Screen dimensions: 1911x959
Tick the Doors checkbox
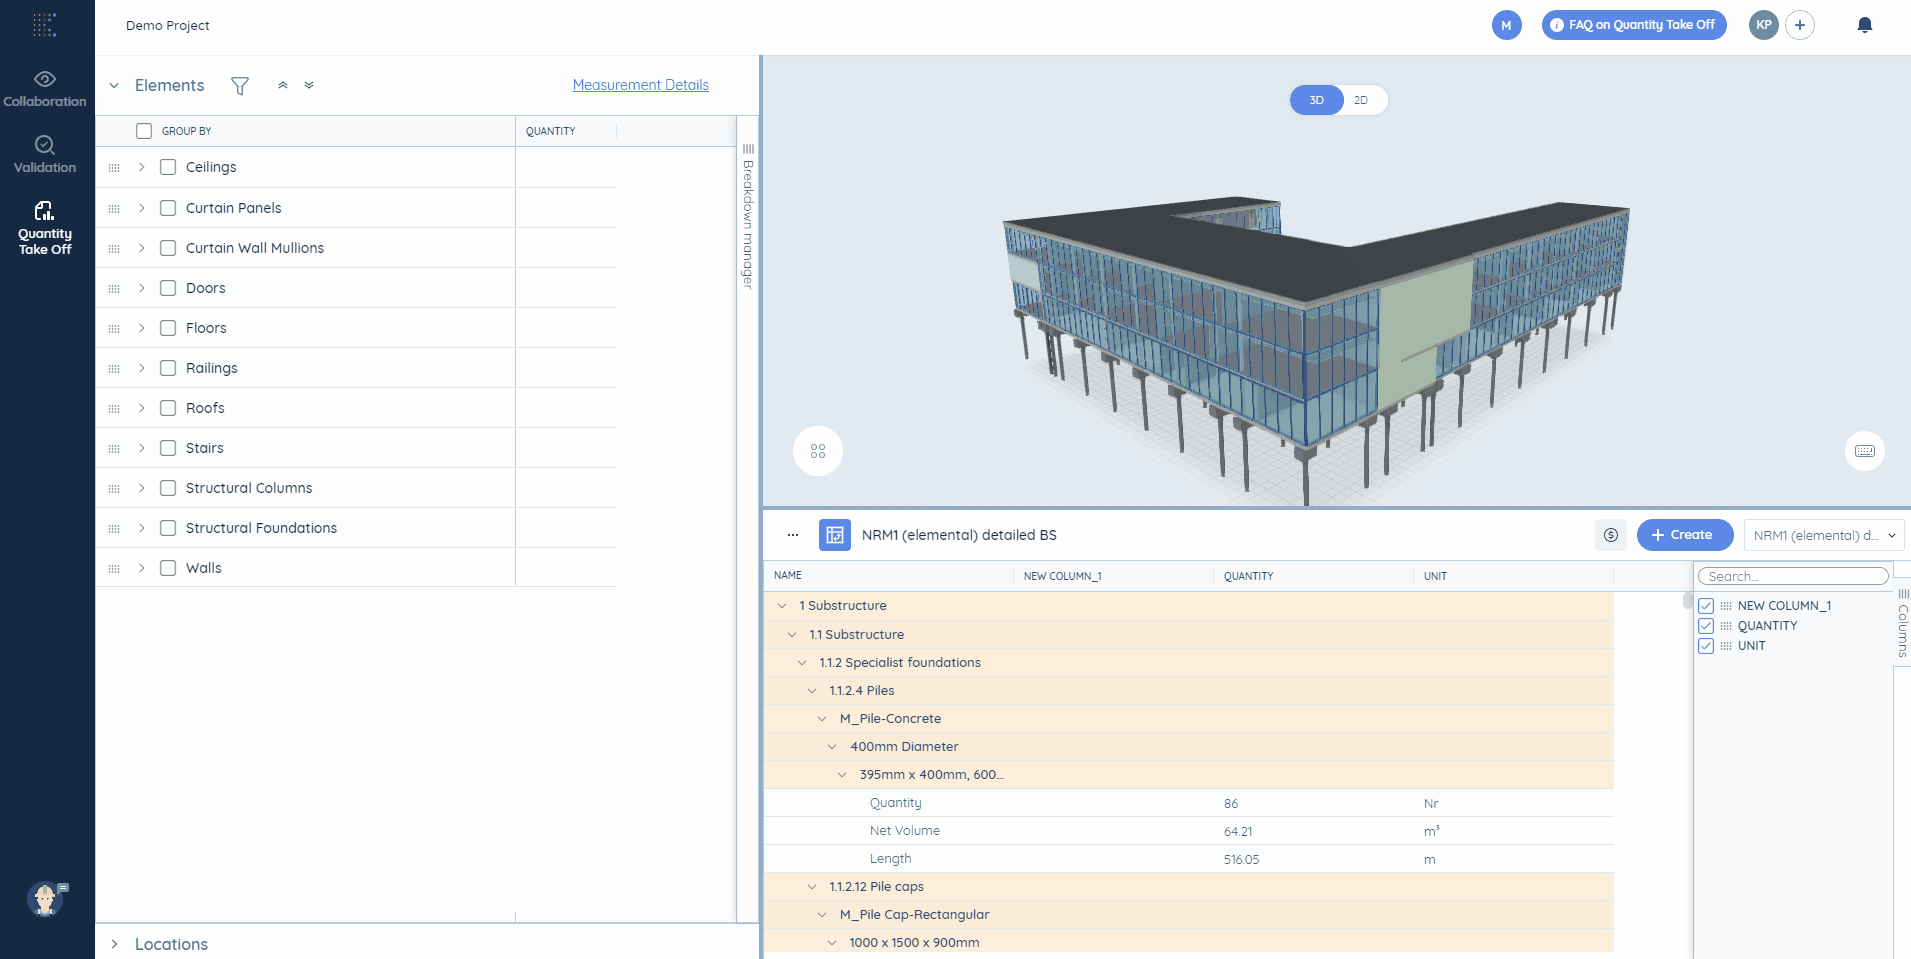[x=168, y=288]
